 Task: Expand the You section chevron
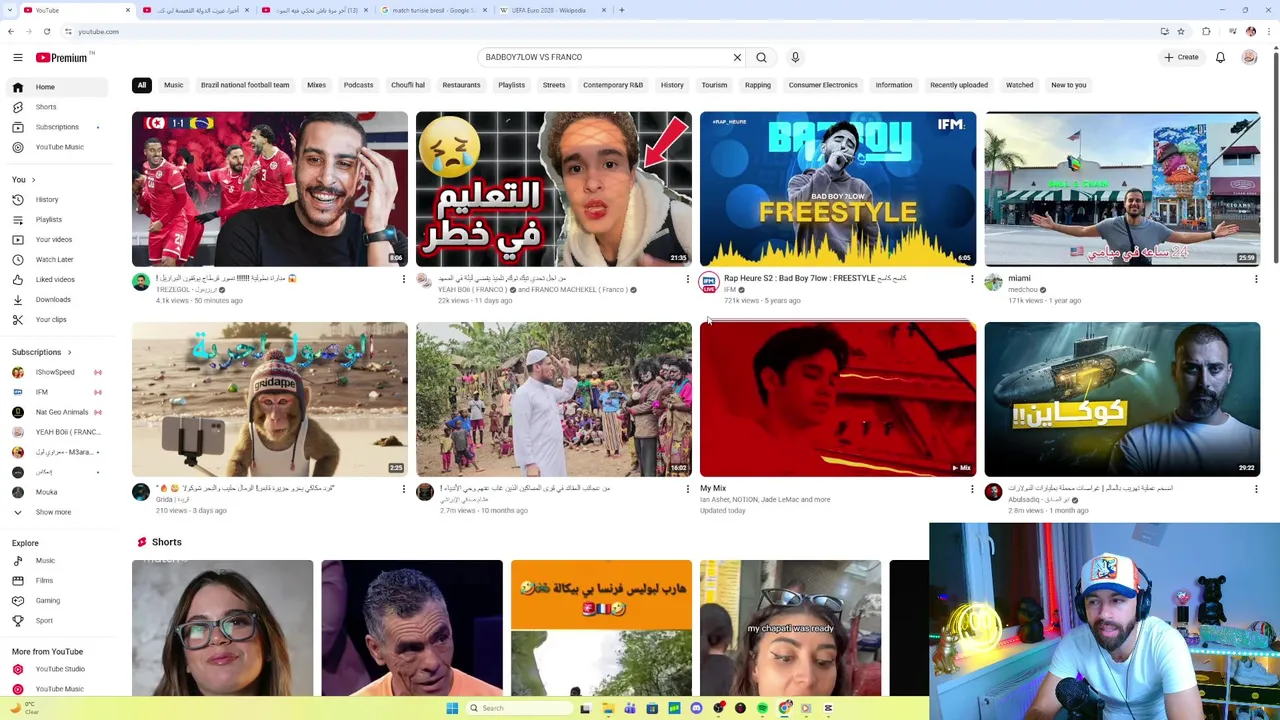tap(33, 180)
